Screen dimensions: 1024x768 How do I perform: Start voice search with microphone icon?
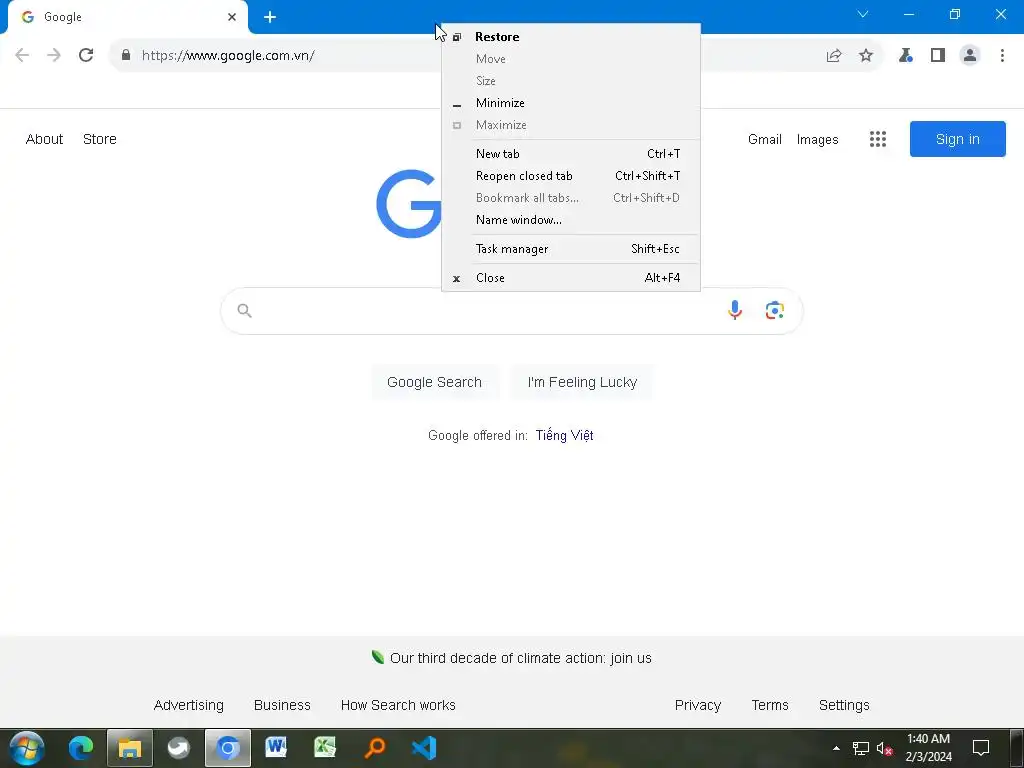[735, 310]
